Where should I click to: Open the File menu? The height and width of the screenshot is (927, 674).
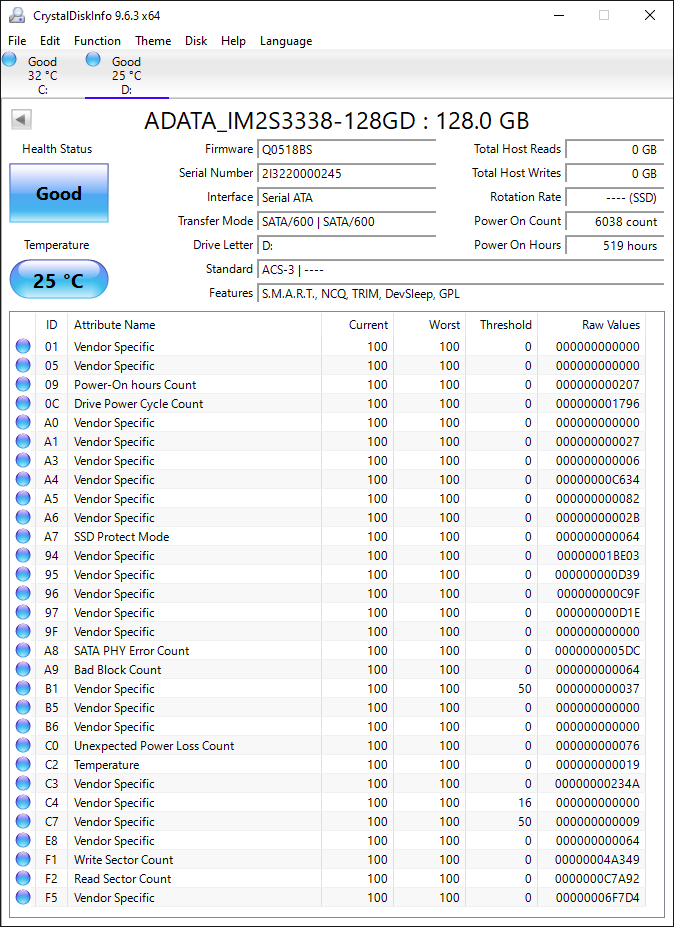(x=17, y=41)
